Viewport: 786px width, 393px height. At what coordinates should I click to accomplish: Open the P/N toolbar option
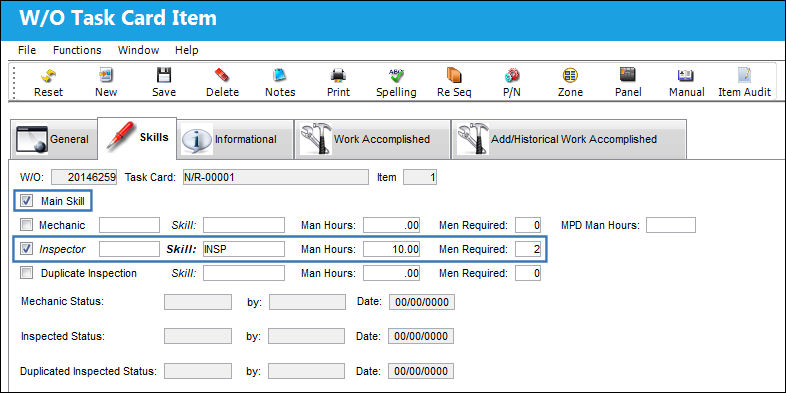click(x=512, y=76)
